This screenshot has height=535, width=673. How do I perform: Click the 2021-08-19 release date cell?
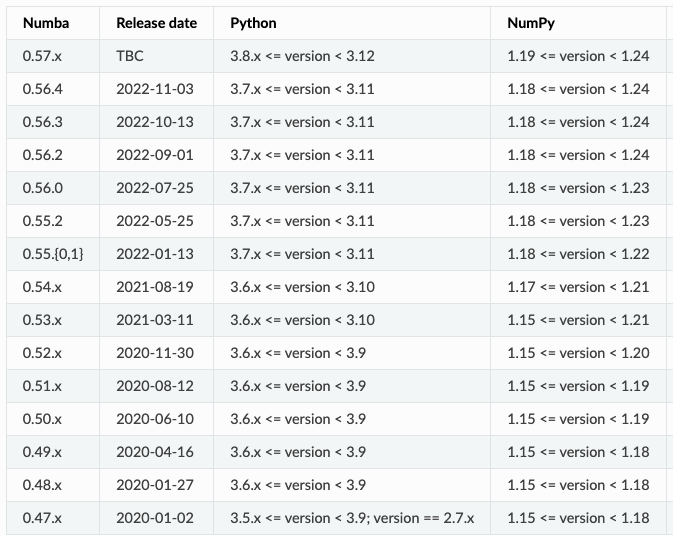(x=155, y=287)
